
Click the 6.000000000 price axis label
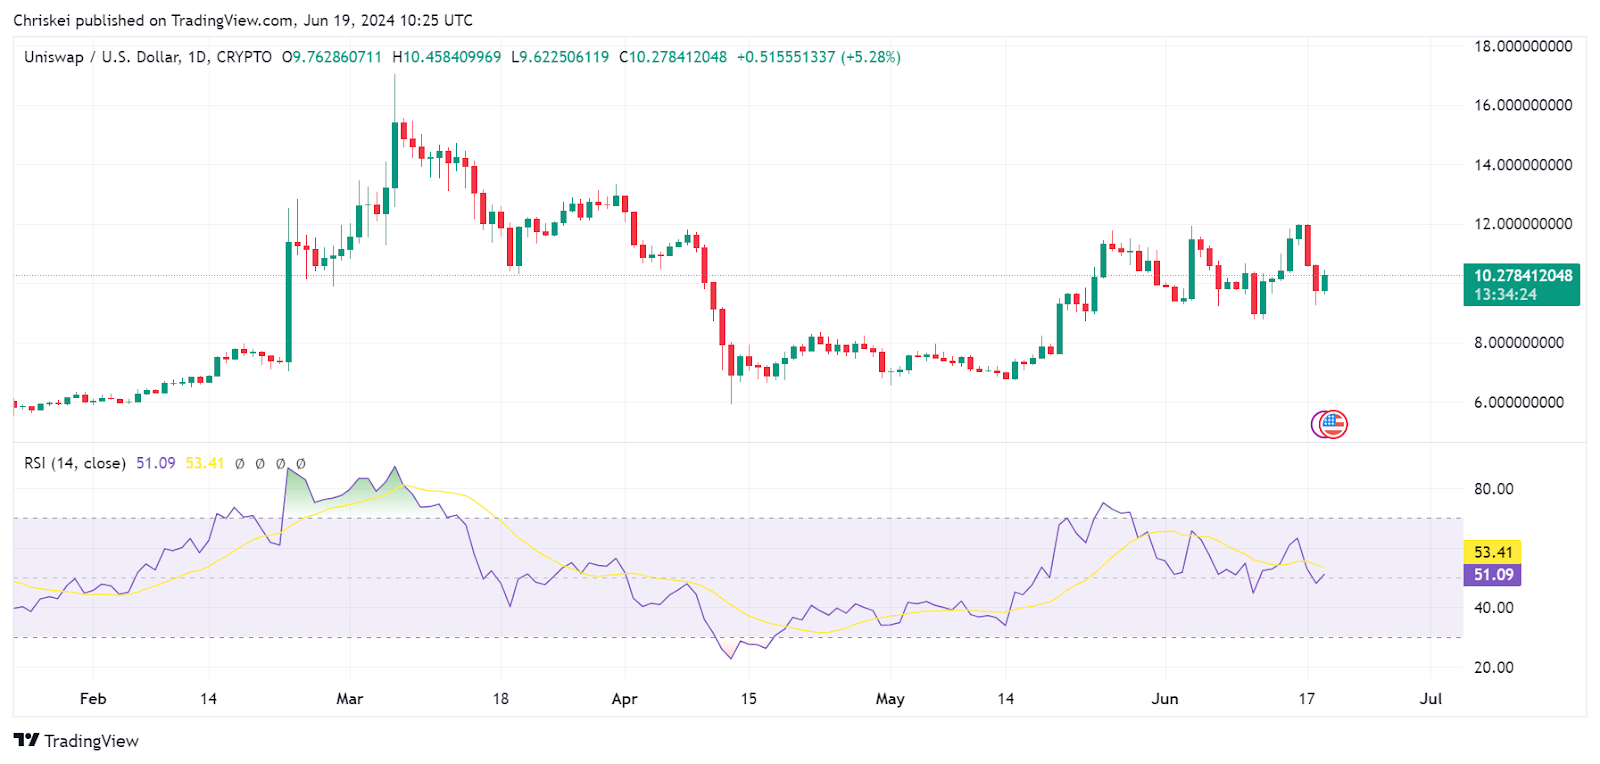point(1518,403)
